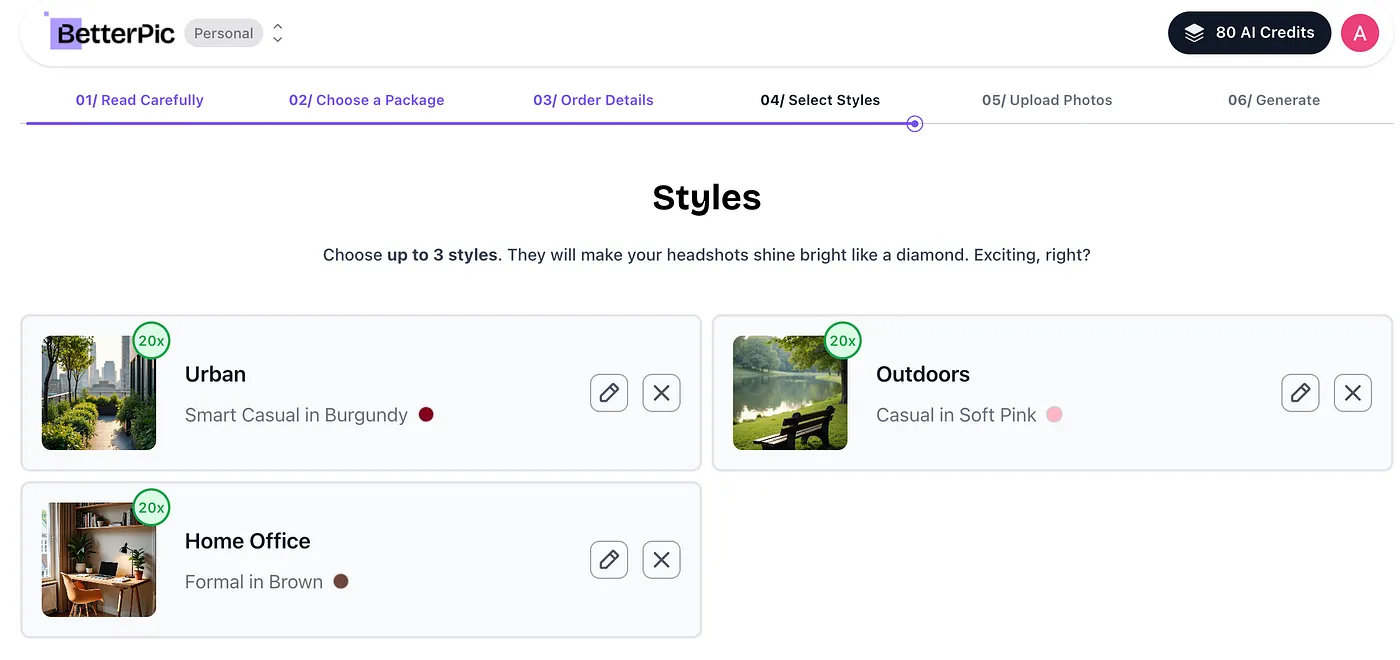Click the Home Office thumbnail image
The height and width of the screenshot is (660, 1400).
point(99,560)
